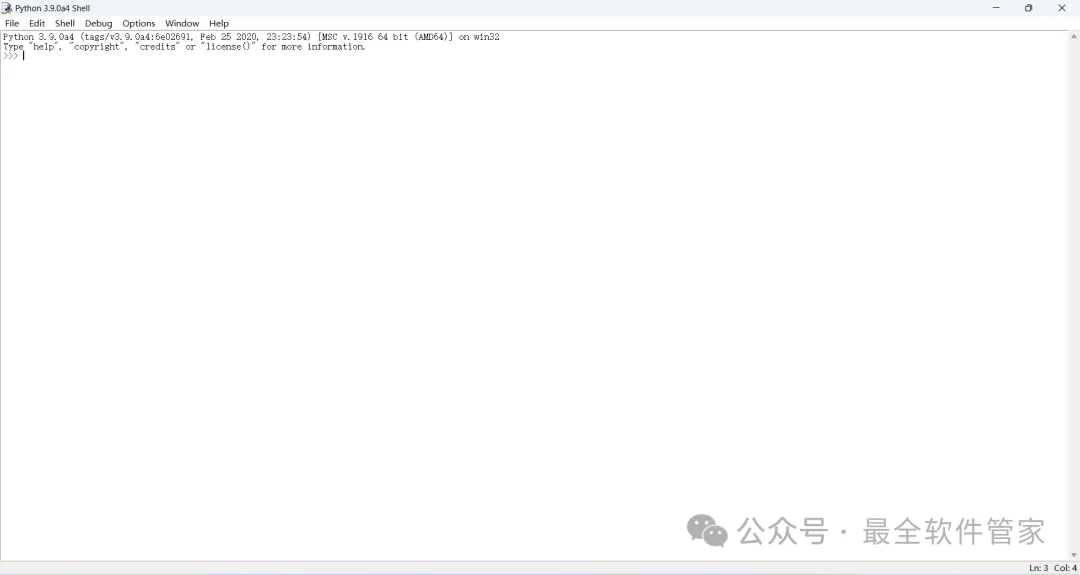Open the Options menu
Image resolution: width=1080 pixels, height=575 pixels.
pyautogui.click(x=138, y=23)
